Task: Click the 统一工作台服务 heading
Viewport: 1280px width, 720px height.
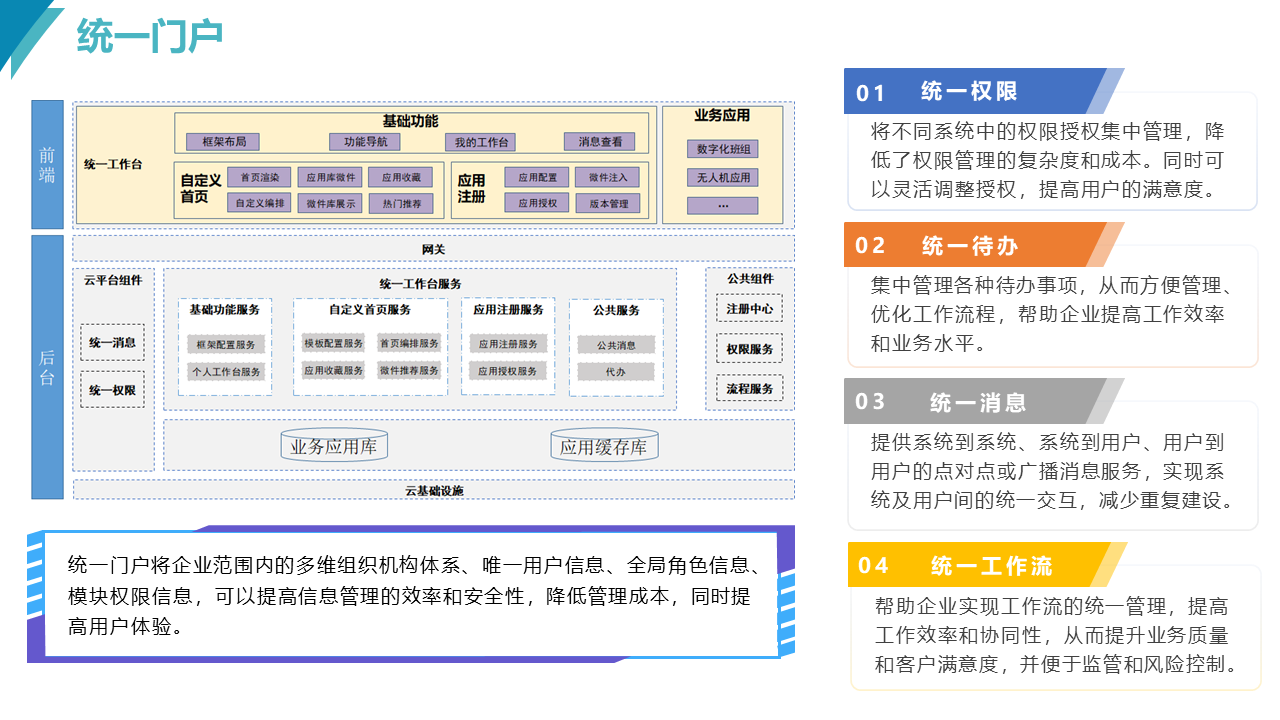Action: (421, 284)
